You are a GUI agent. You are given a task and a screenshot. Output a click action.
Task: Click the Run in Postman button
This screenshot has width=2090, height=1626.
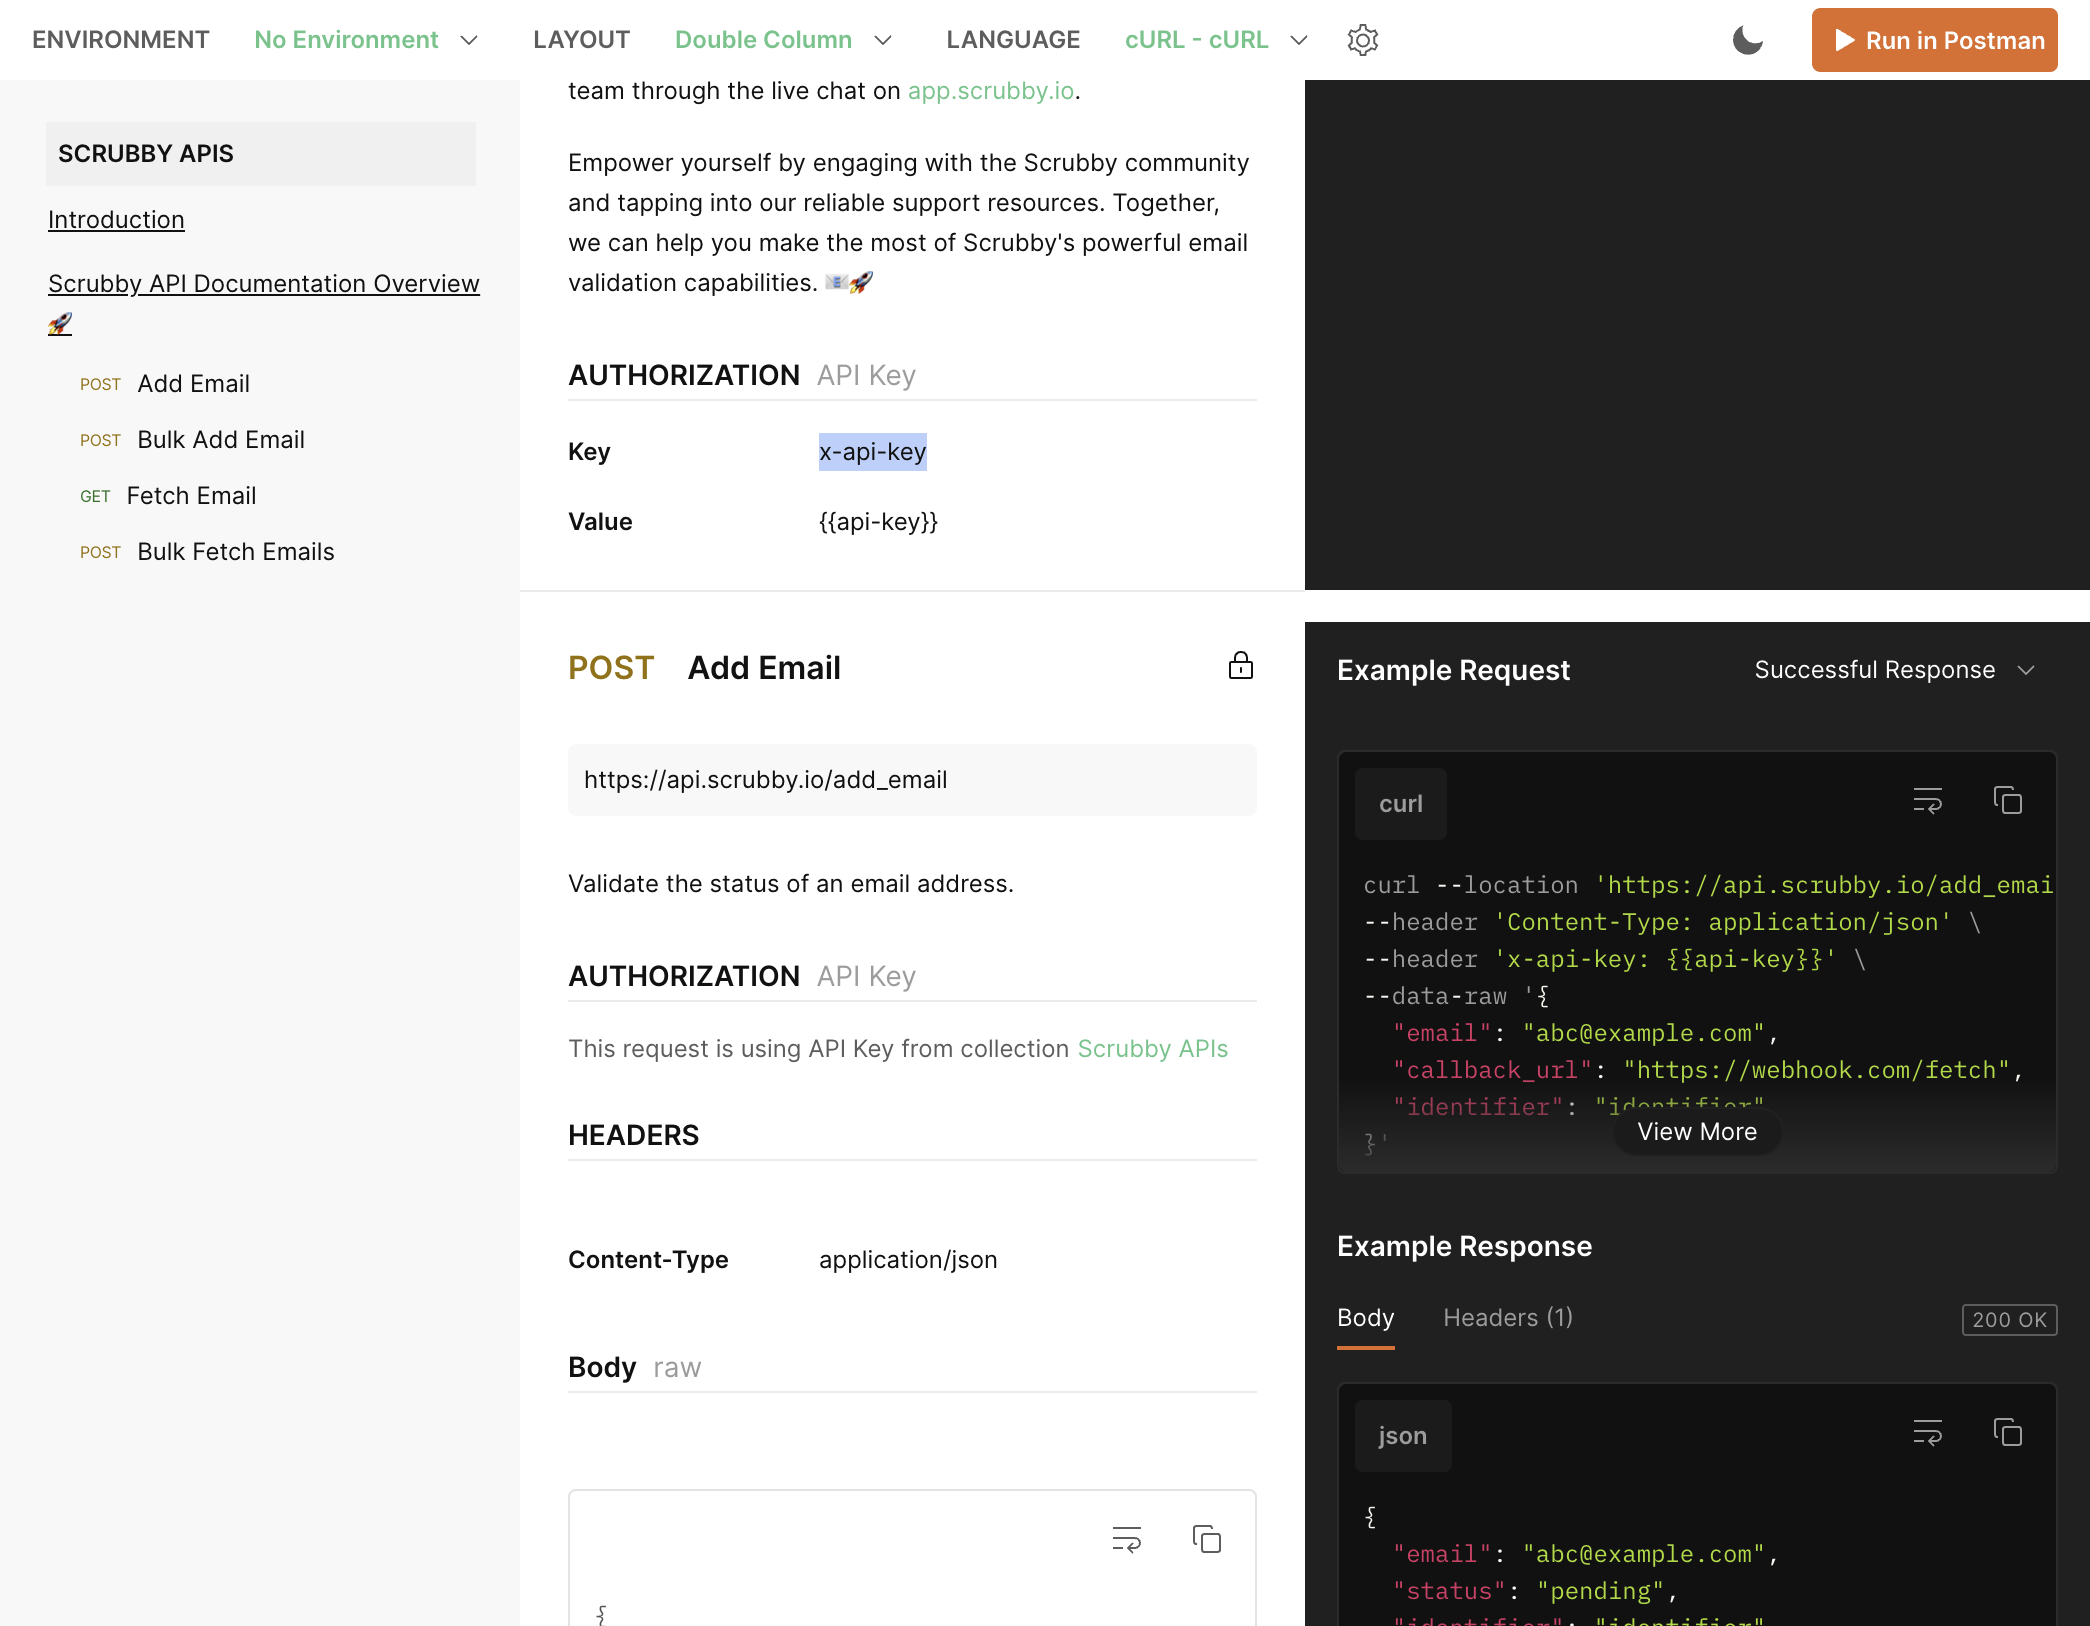[1934, 40]
